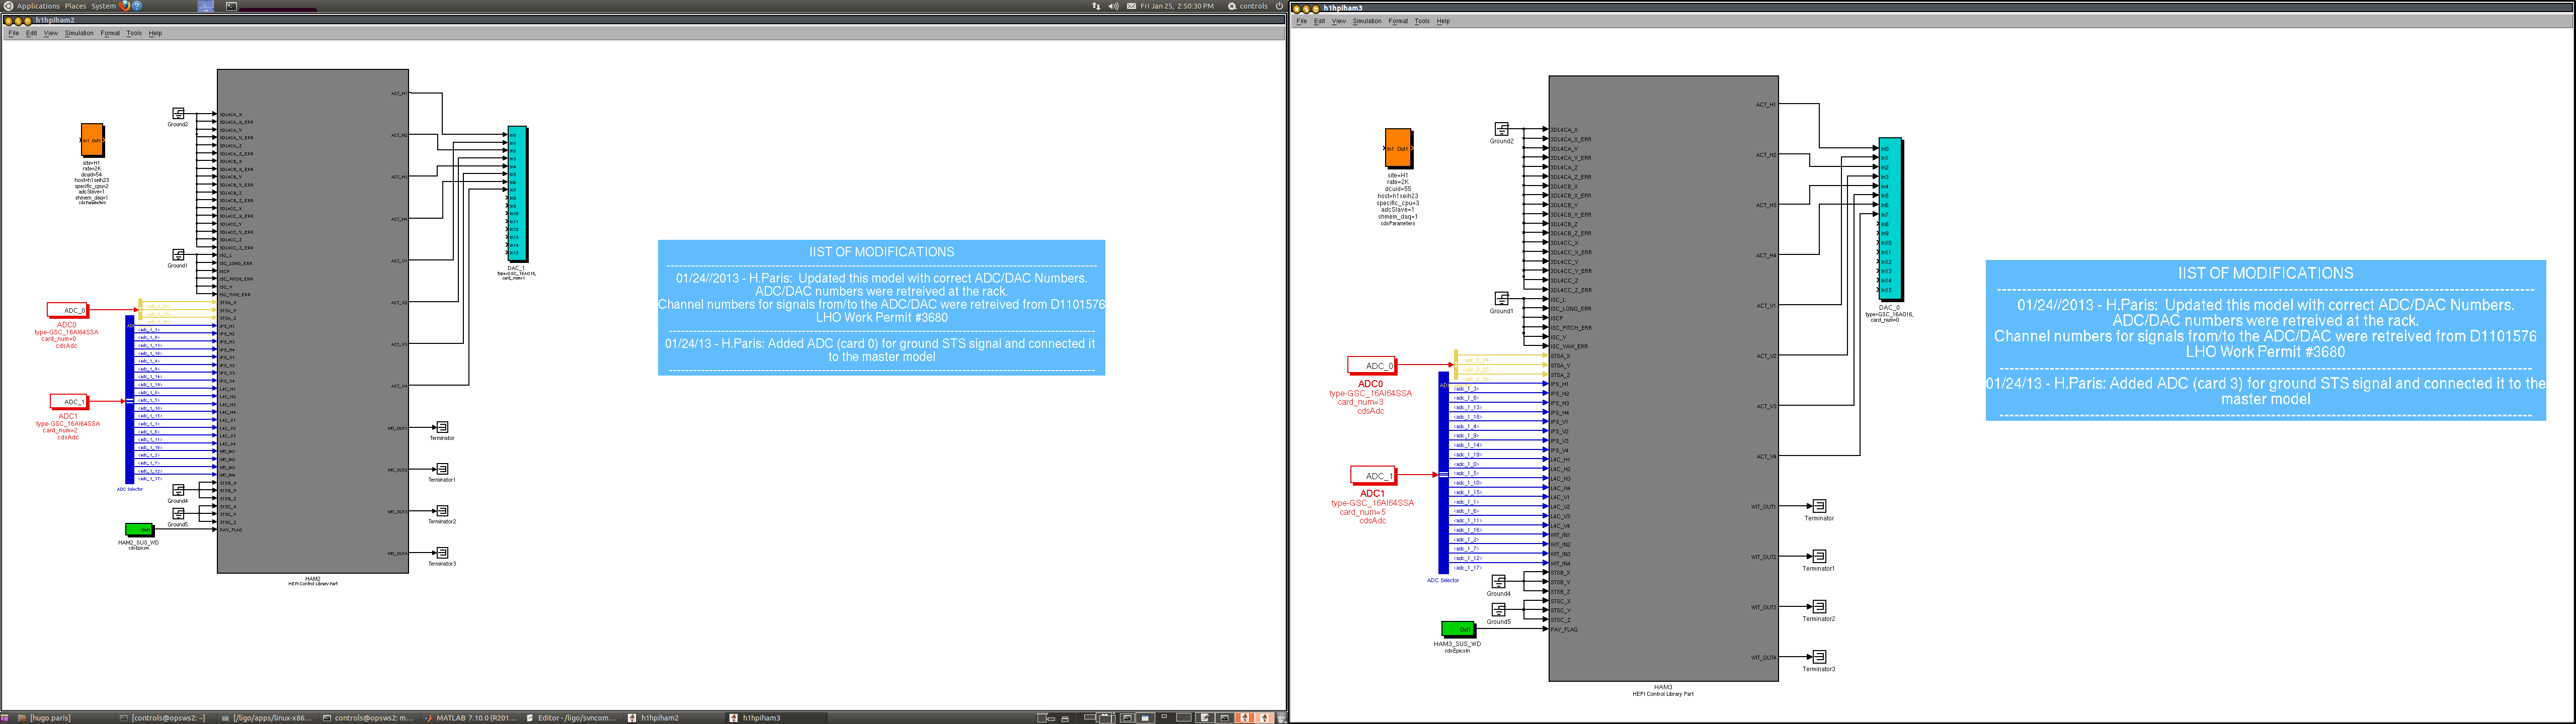Open the Edit menu in h1hpiham3

point(1319,21)
